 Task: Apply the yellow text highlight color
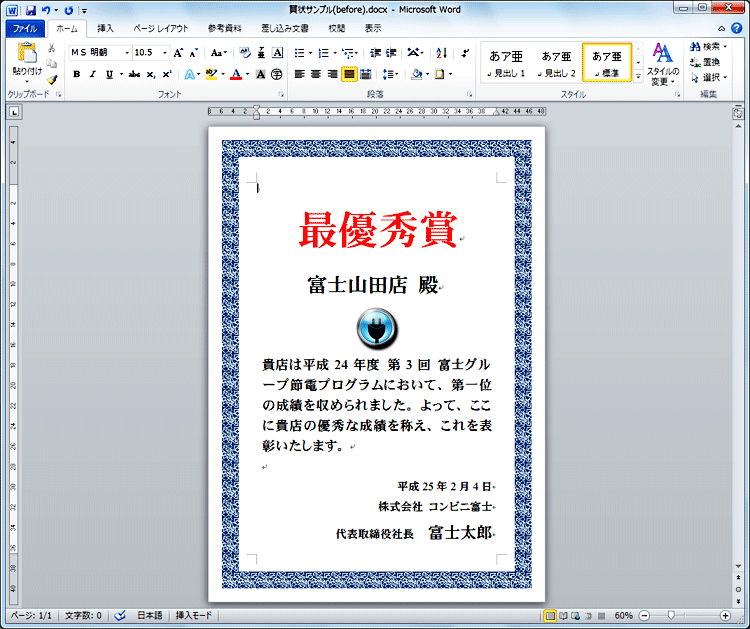click(x=211, y=74)
